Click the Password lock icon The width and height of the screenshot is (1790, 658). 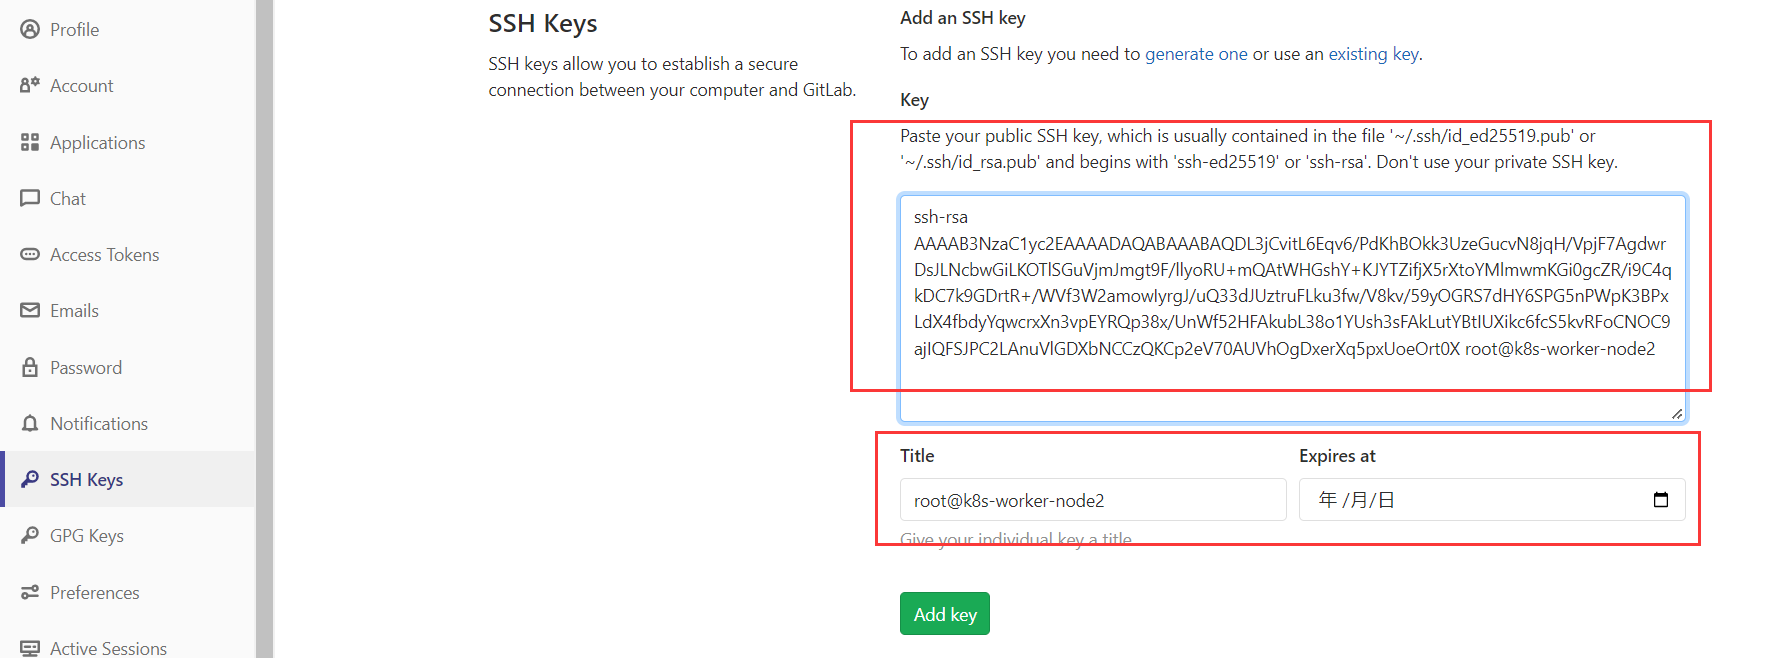point(30,367)
